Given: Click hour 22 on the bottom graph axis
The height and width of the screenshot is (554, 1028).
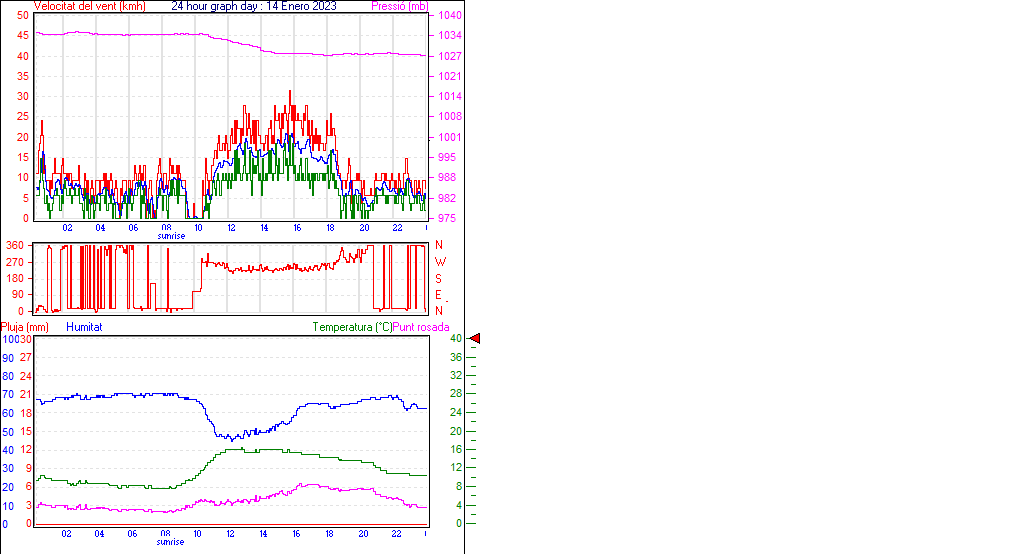Looking at the screenshot, I should 397,533.
